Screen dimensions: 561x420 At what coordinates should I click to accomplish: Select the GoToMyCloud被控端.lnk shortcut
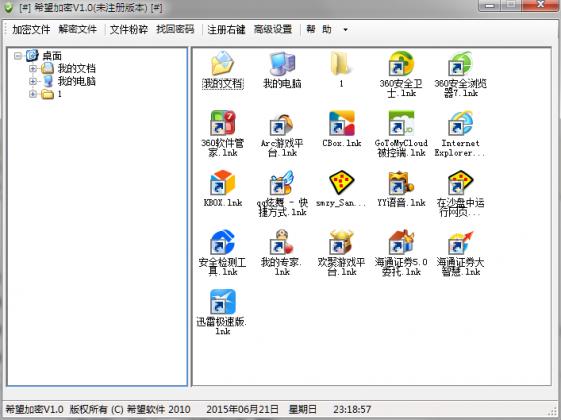(x=401, y=123)
